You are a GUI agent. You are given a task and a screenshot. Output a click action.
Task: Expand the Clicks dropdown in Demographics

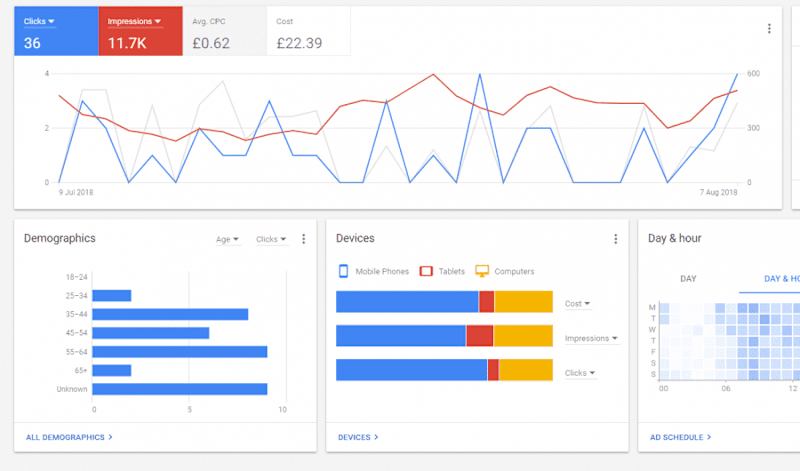[271, 239]
